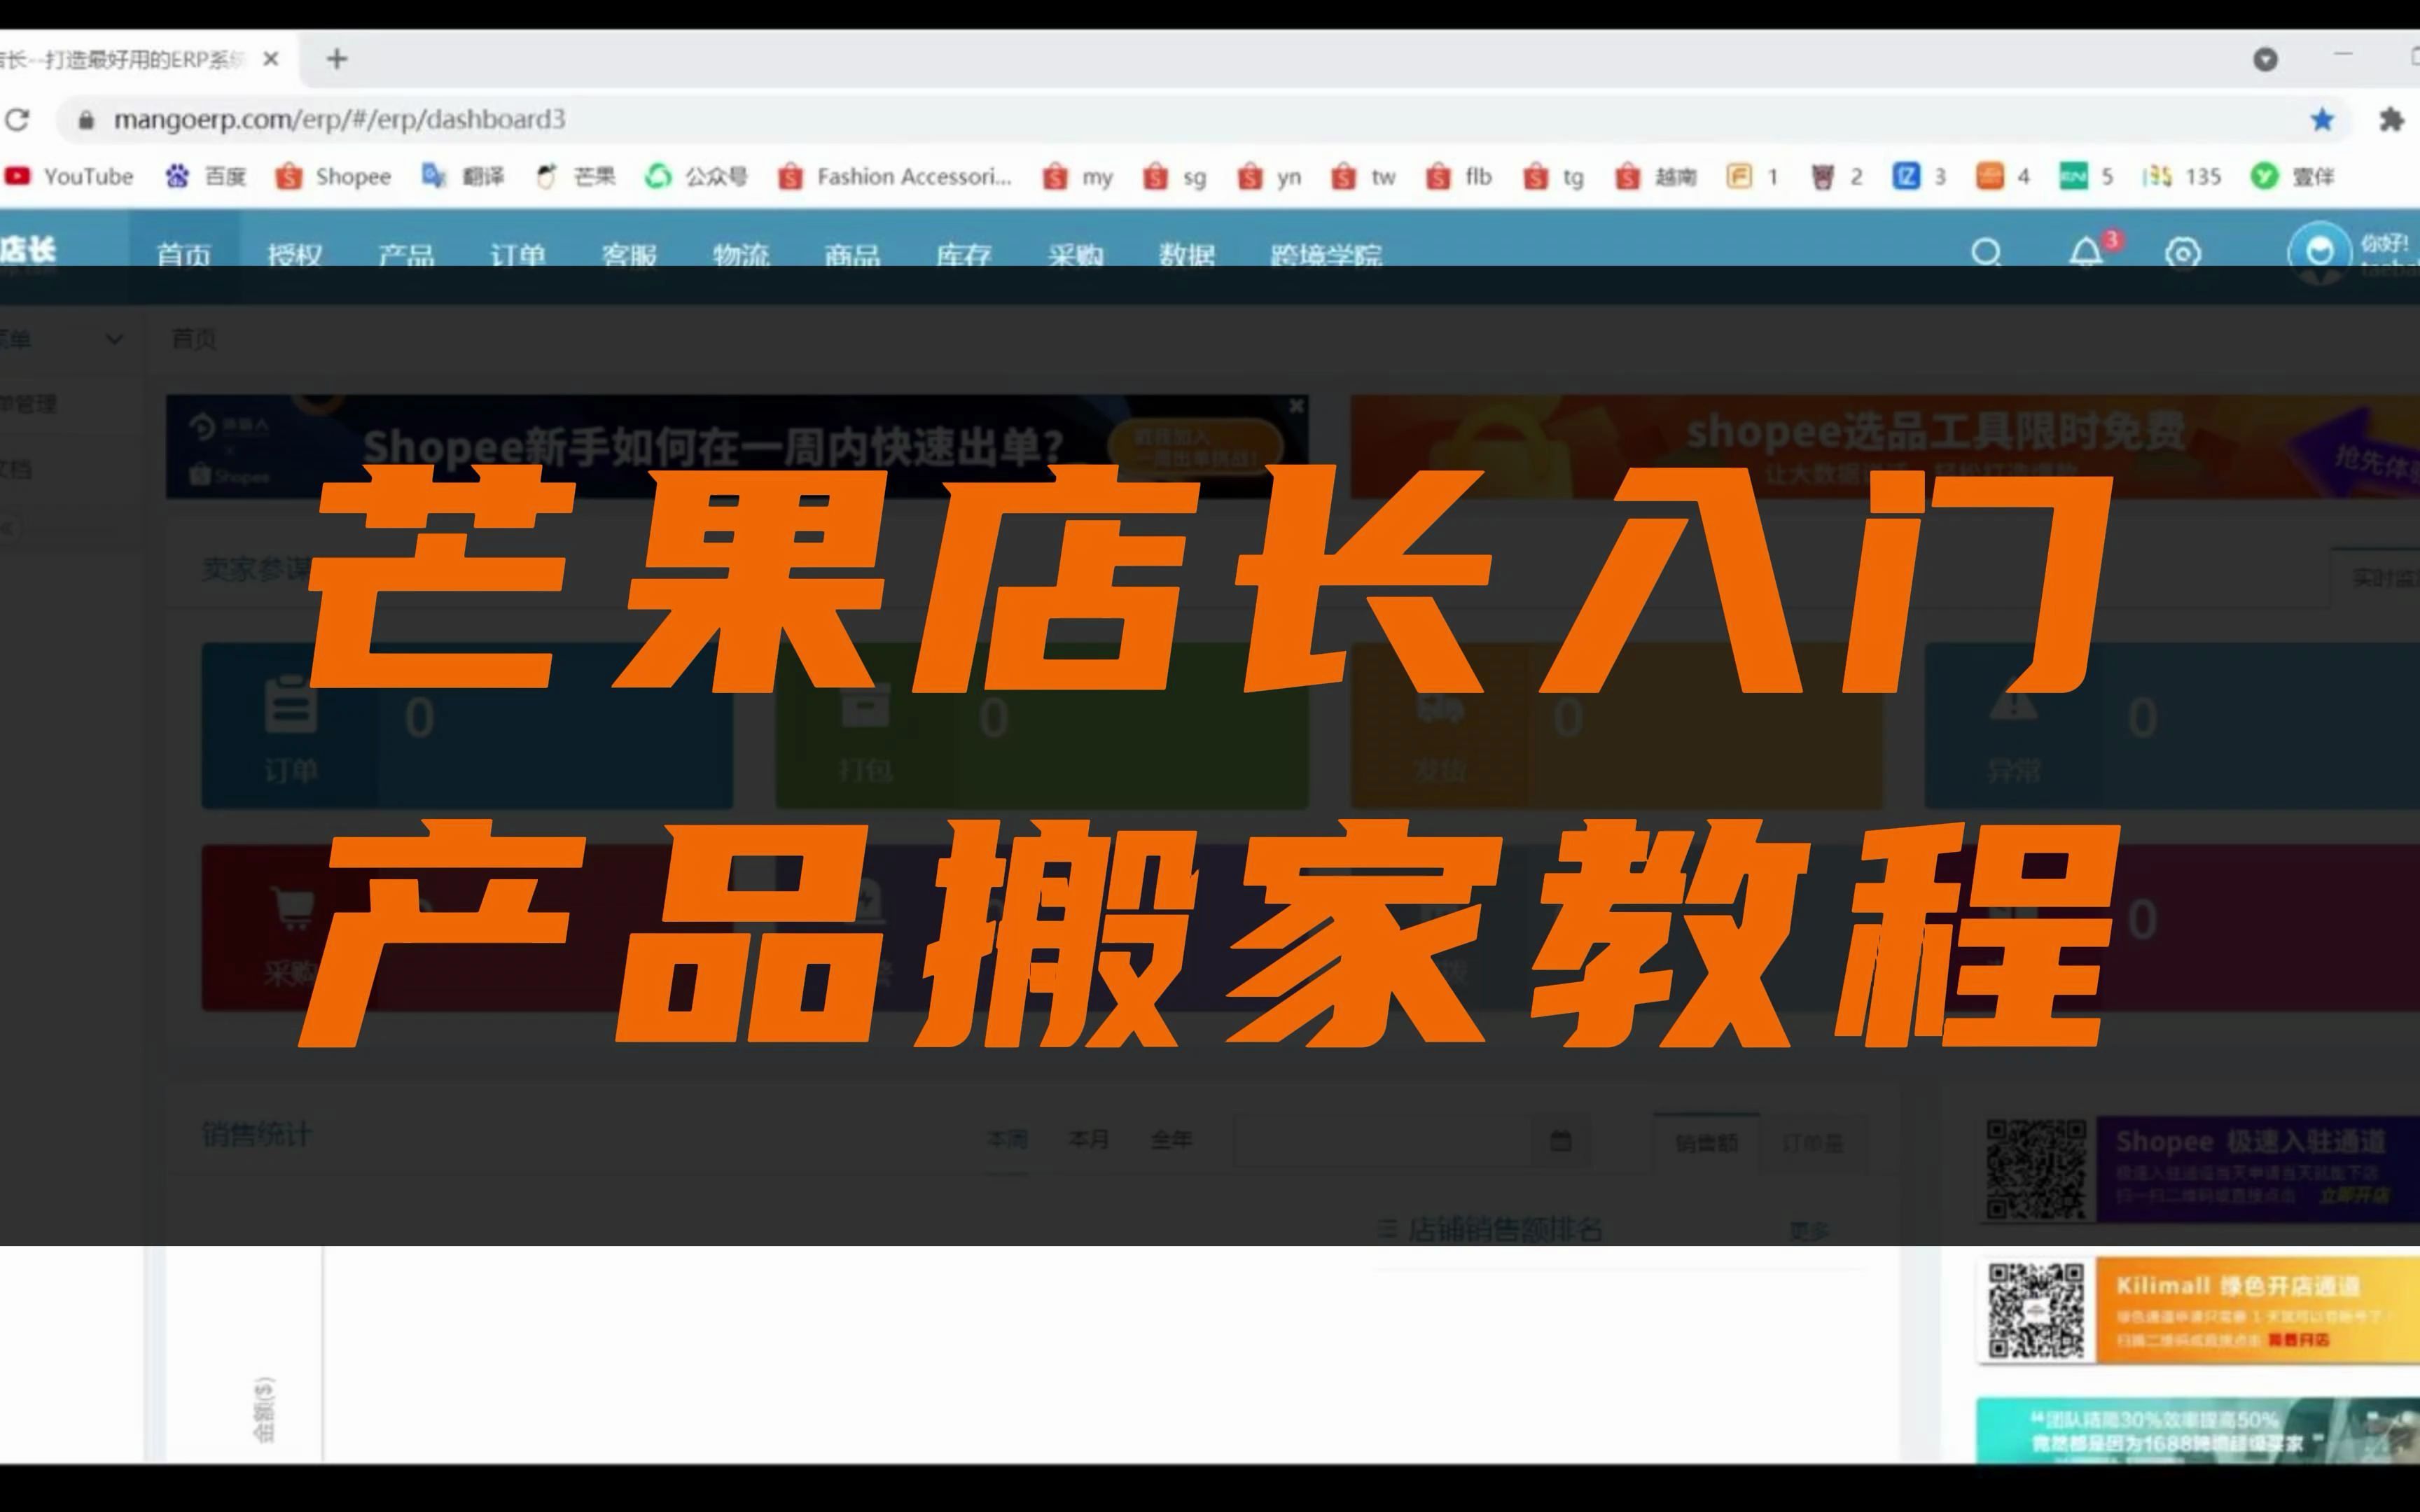Image resolution: width=2420 pixels, height=1512 pixels.
Task: Open the Kilimall 绿色开店通道 banner
Action: click(x=2198, y=1310)
